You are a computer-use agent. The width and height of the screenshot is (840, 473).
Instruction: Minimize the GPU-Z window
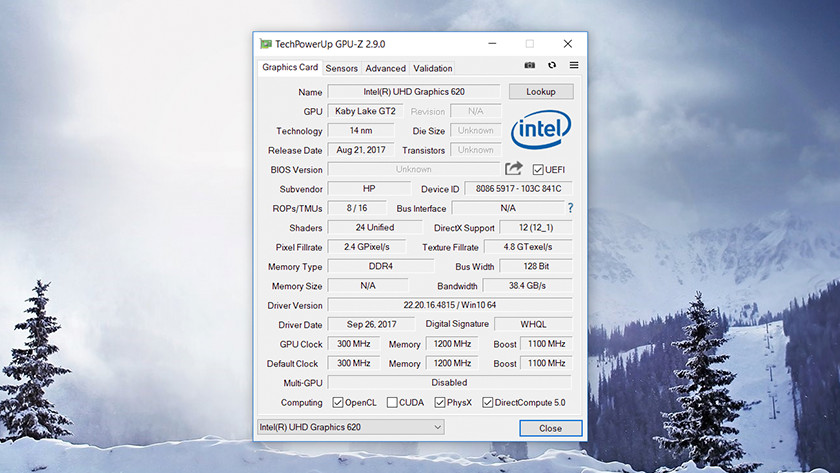492,44
